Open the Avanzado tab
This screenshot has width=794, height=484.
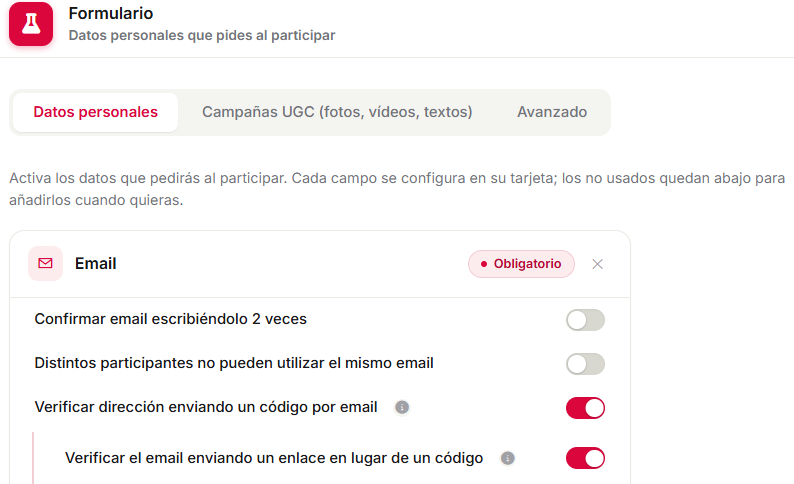coord(552,112)
